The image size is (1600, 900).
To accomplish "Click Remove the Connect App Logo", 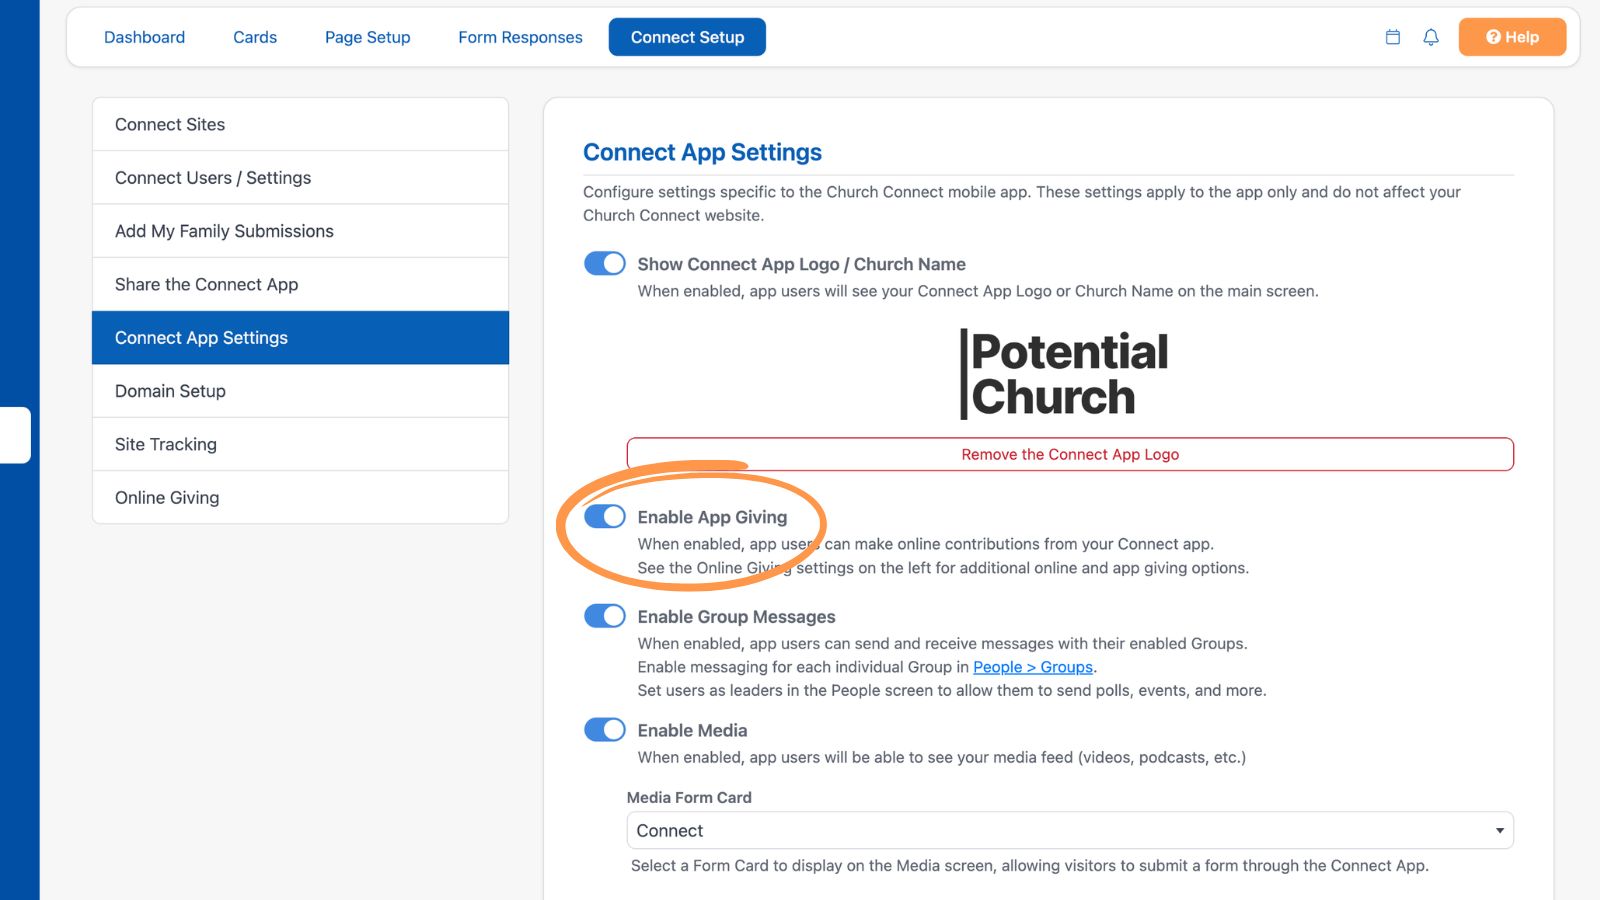I will 1070,454.
